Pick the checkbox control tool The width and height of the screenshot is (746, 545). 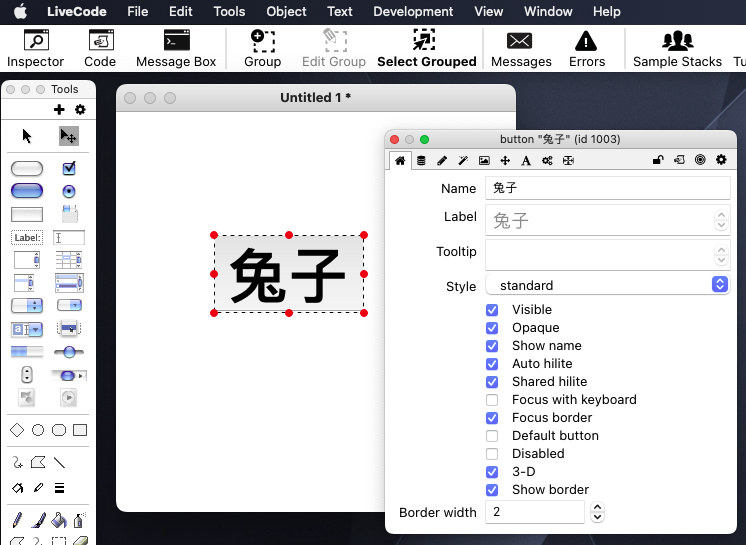69,168
